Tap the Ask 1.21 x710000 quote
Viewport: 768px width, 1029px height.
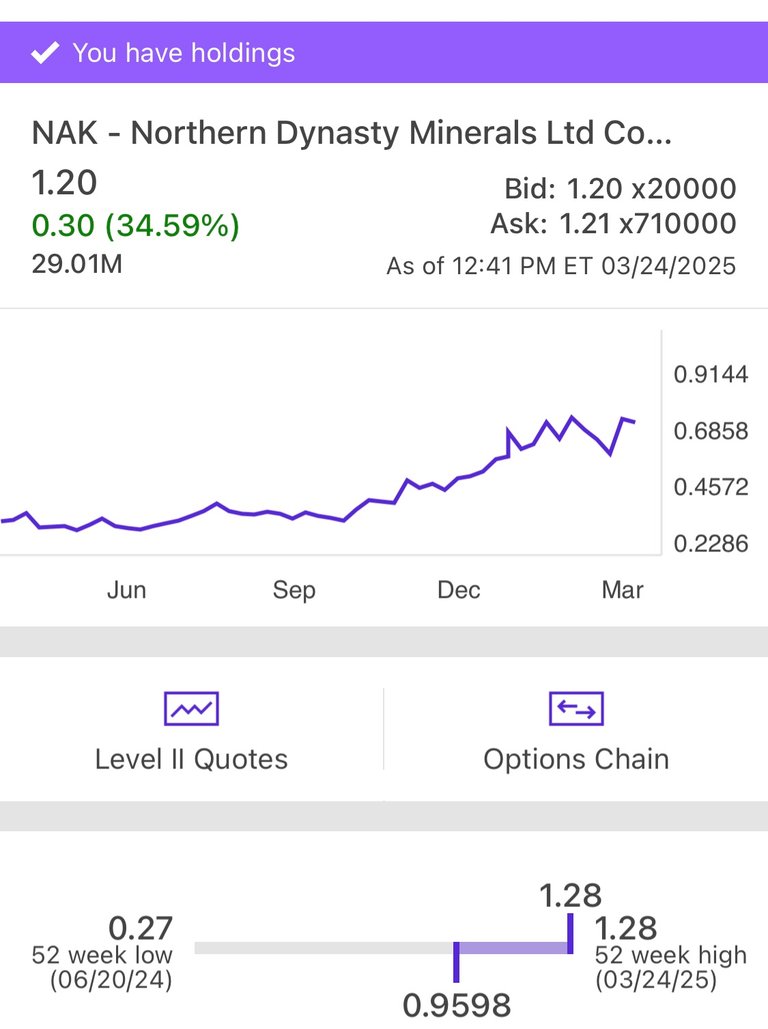click(613, 224)
